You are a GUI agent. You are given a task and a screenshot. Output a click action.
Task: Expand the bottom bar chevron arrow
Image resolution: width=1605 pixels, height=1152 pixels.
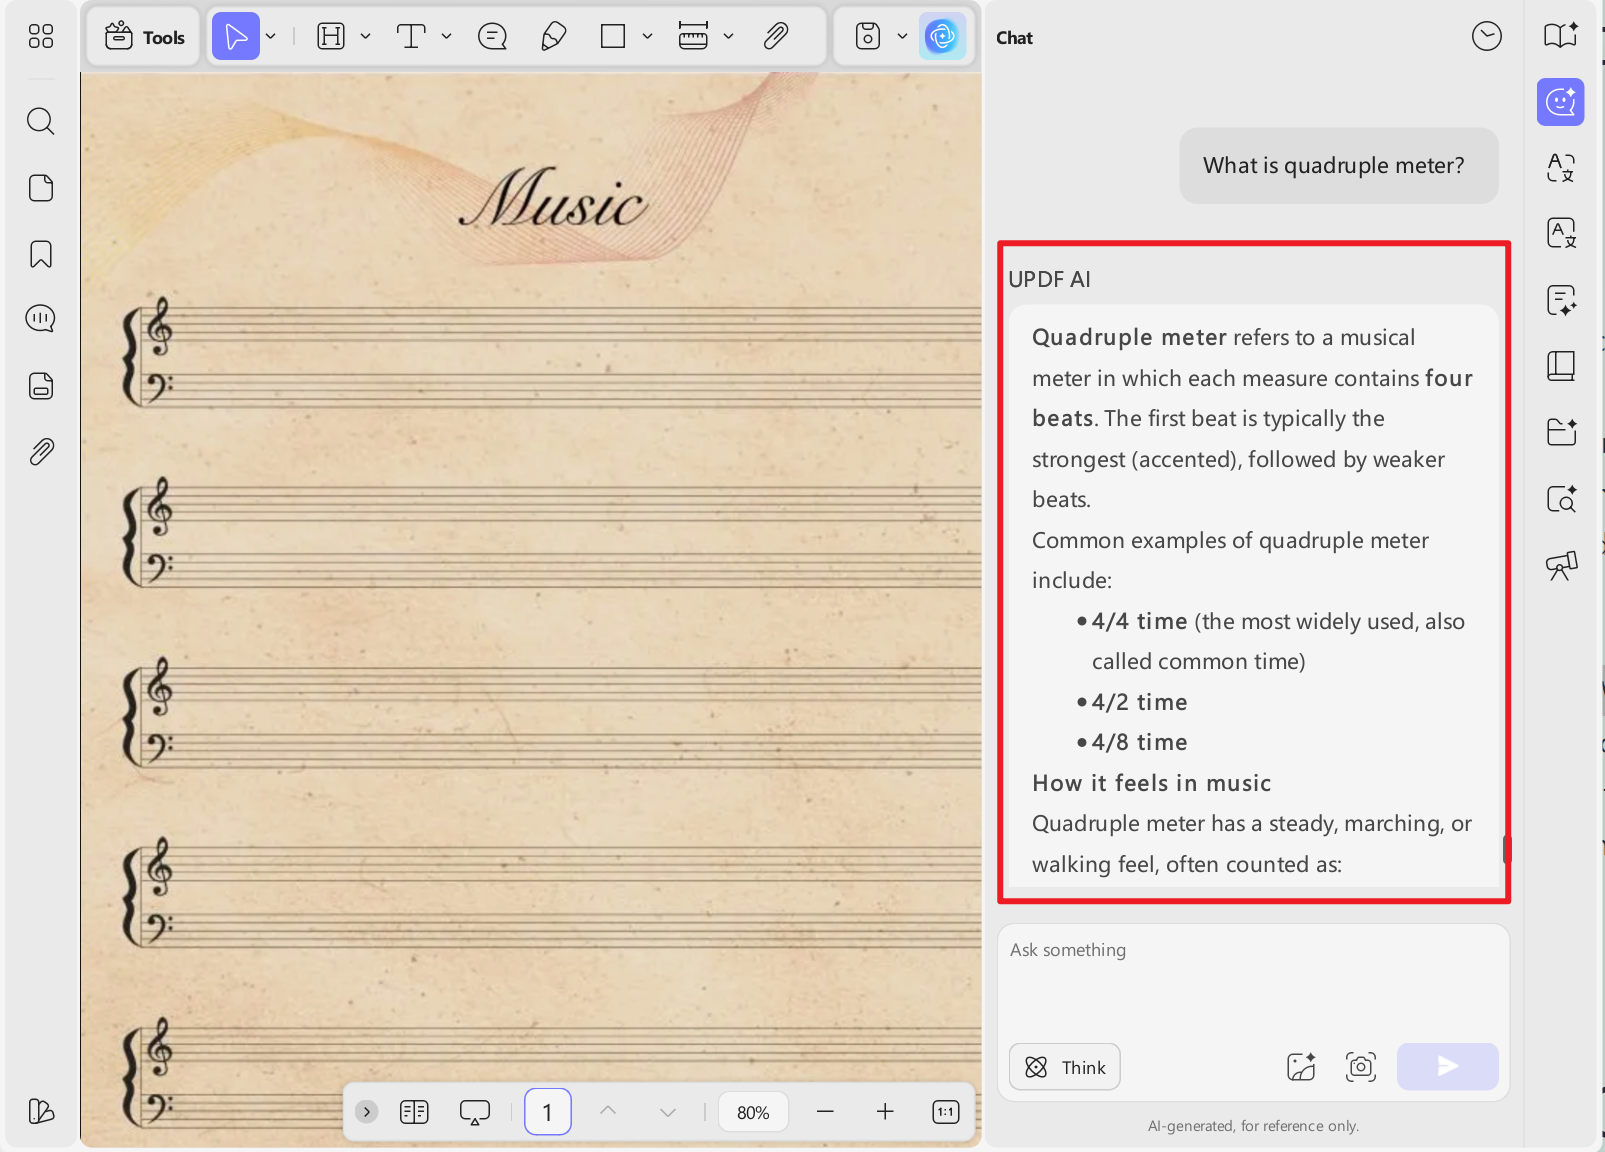[367, 1112]
